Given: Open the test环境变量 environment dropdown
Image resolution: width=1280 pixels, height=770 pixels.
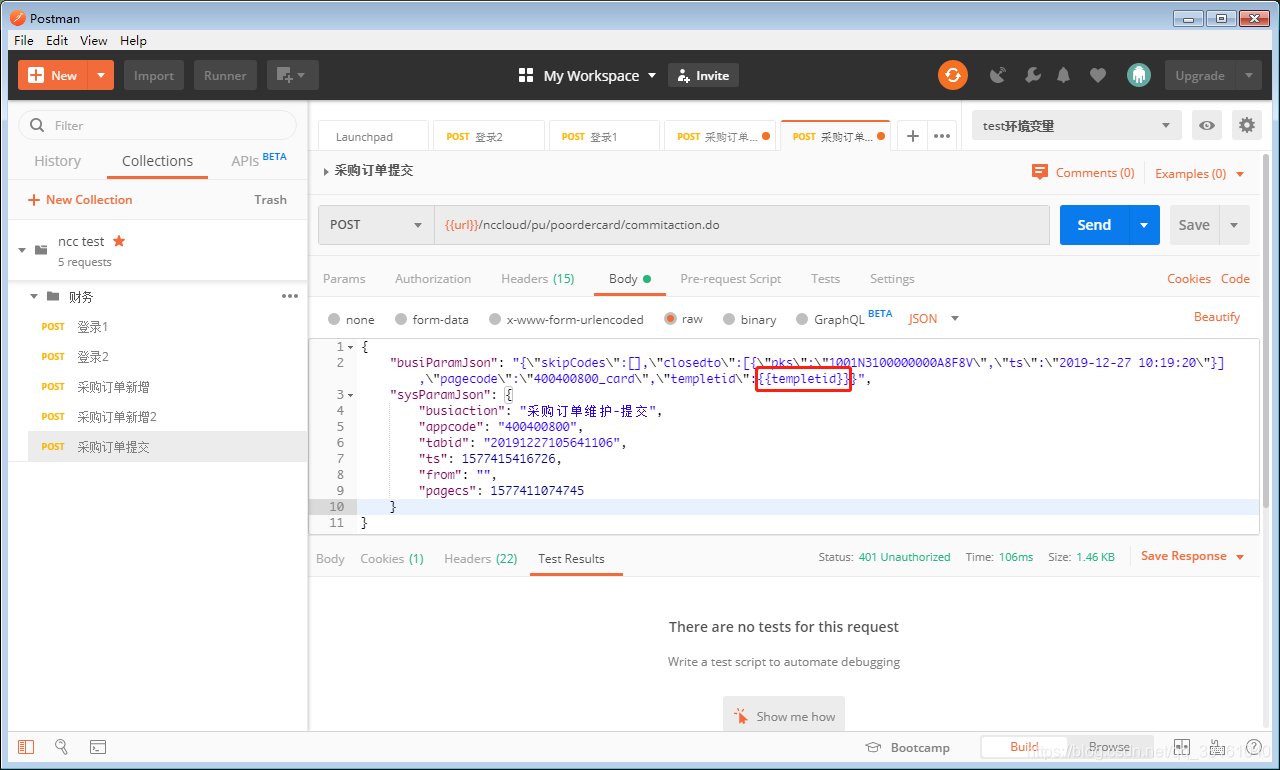Looking at the screenshot, I should coord(1077,125).
